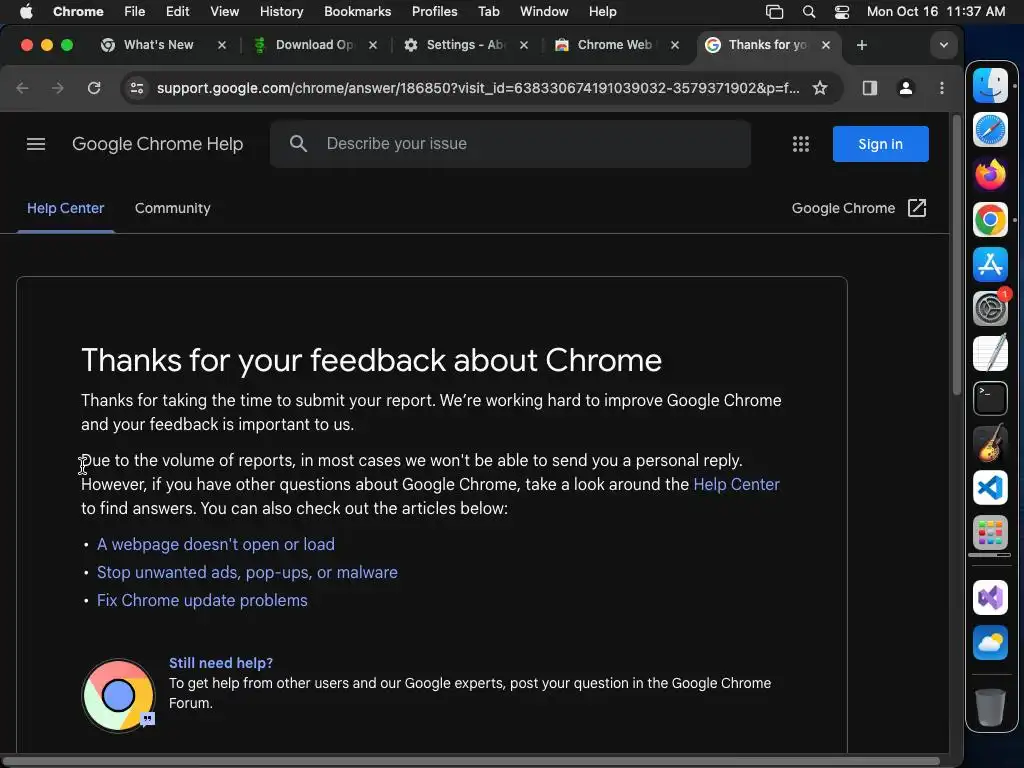Switch to the What's New tab

158,45
